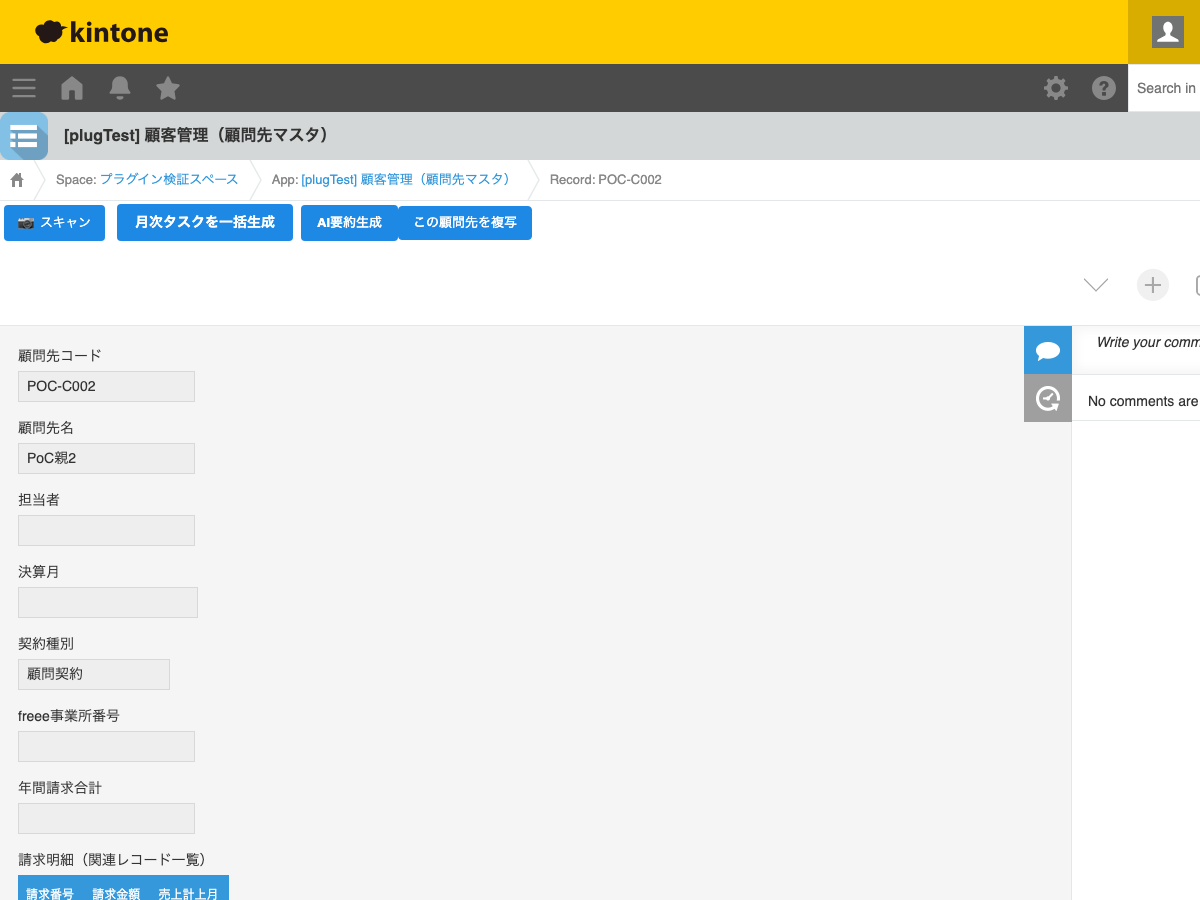This screenshot has width=1200, height=900.
Task: Open notifications bell
Action: pyautogui.click(x=120, y=88)
